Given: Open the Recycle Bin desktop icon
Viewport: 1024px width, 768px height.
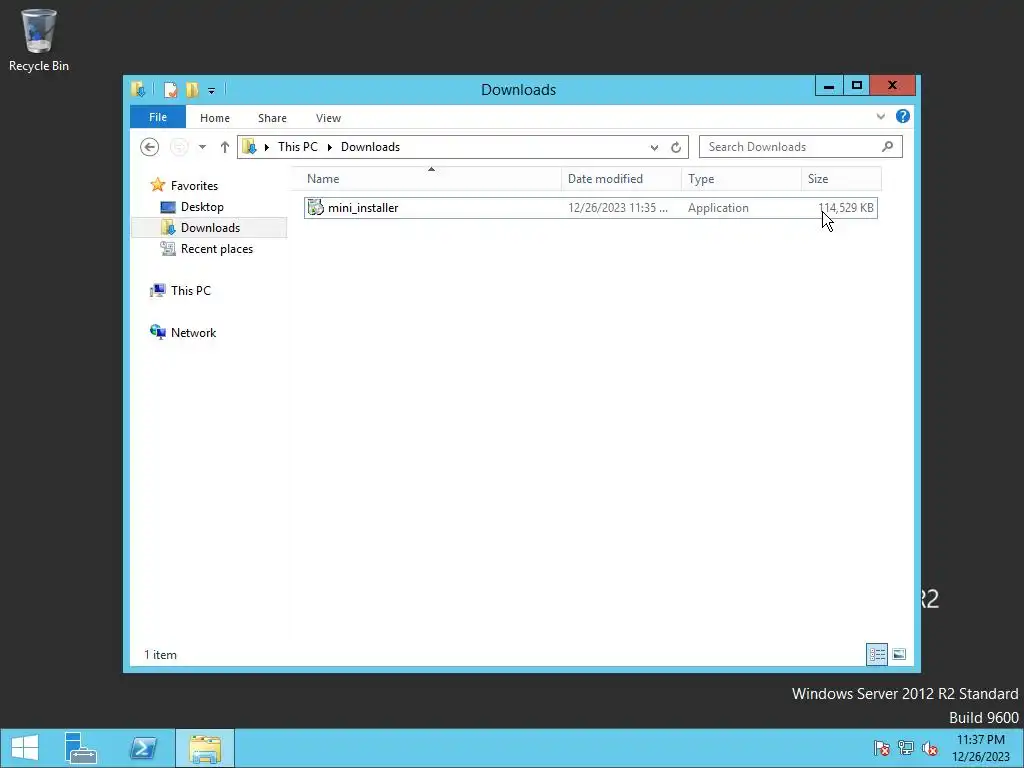Looking at the screenshot, I should click(39, 40).
